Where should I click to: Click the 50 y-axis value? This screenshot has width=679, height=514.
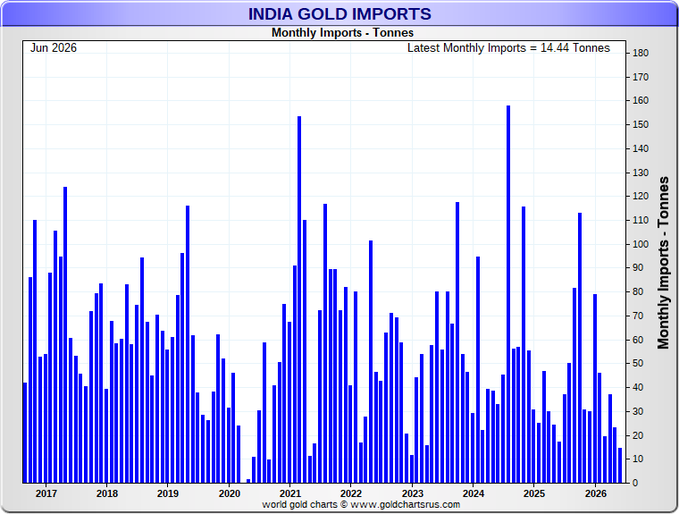coord(638,363)
